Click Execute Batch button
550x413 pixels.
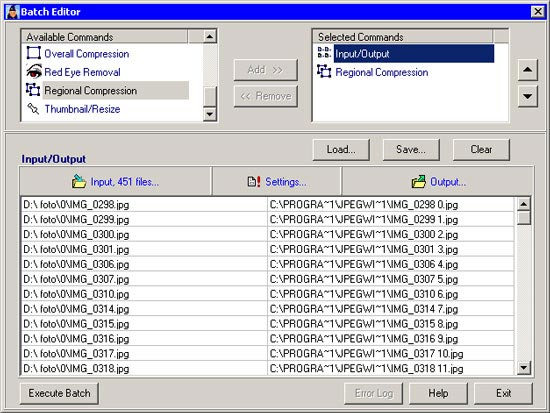point(59,393)
